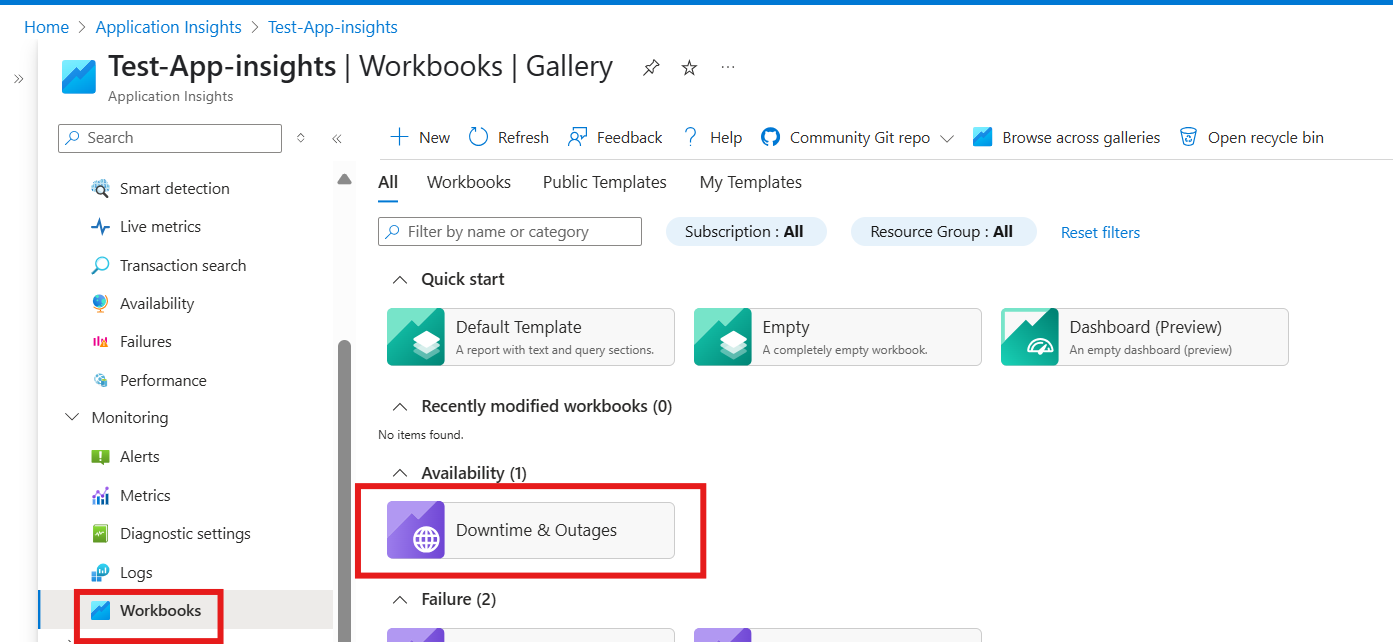Viewport: 1393px width, 644px height.
Task: Click the Performance icon in sidebar
Action: (x=100, y=380)
